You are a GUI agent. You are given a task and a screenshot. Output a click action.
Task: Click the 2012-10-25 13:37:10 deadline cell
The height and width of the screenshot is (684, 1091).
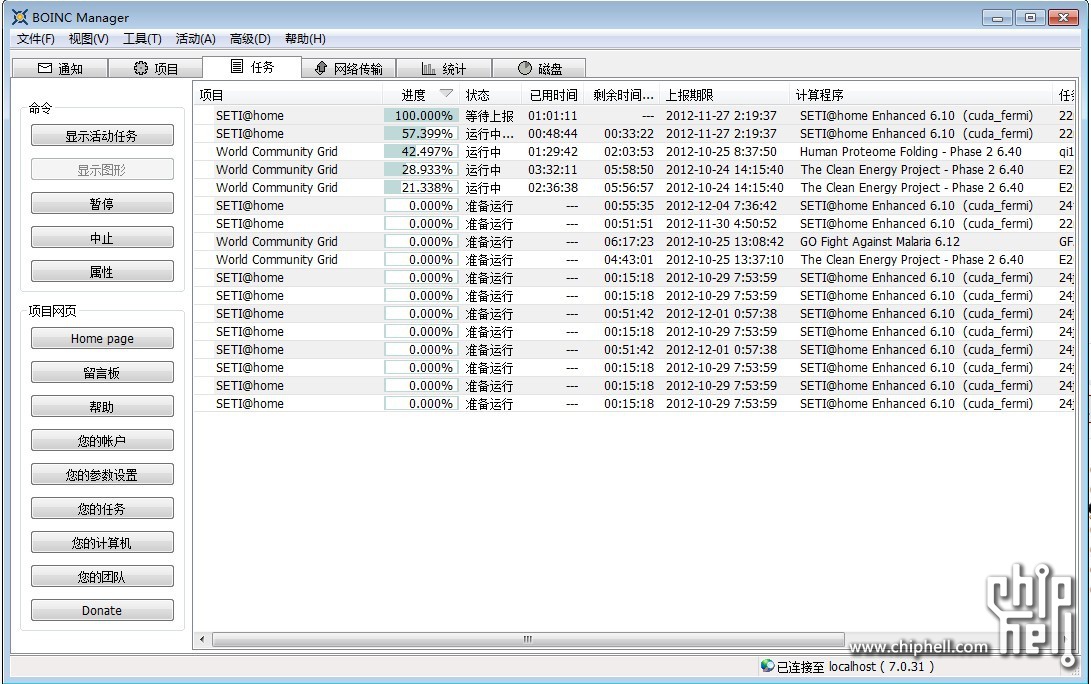point(724,260)
